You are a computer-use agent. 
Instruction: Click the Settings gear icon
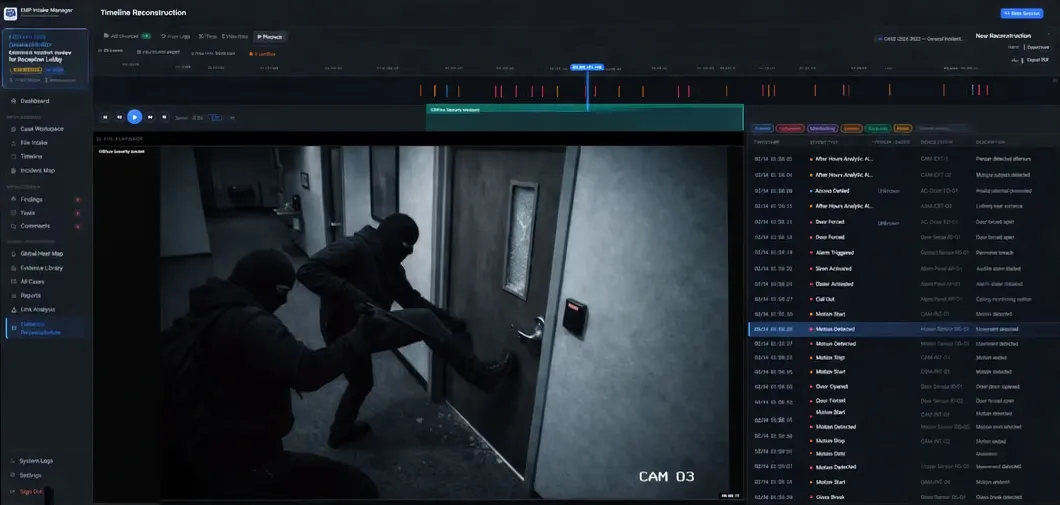(12, 475)
